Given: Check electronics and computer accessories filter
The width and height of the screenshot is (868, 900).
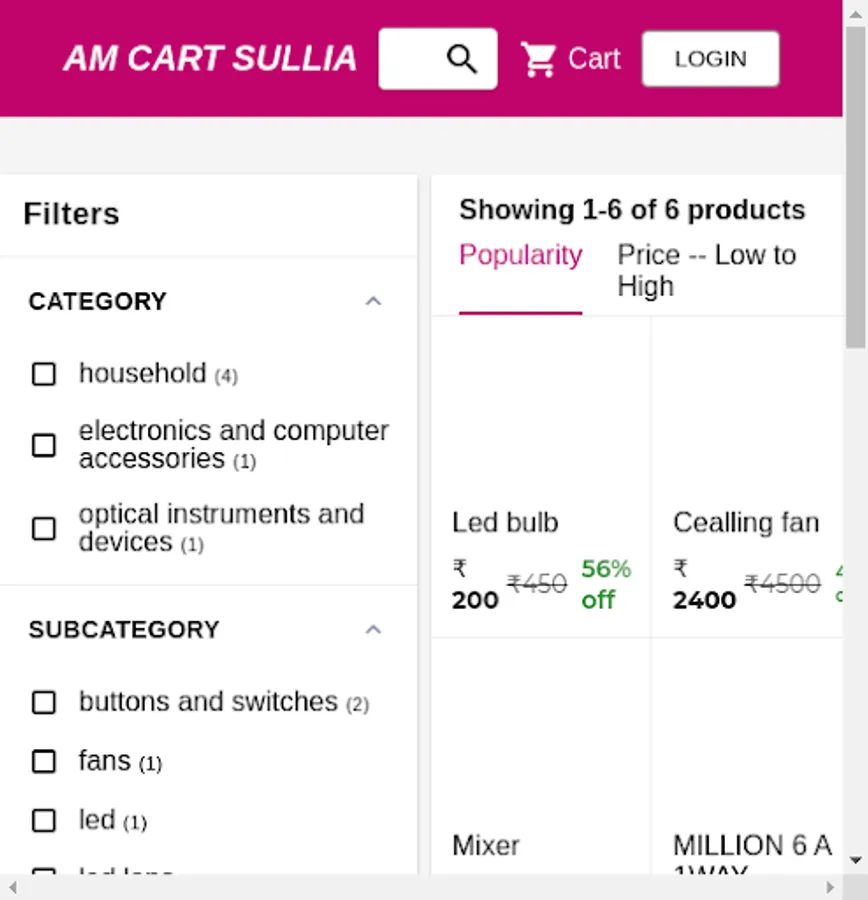Looking at the screenshot, I should (x=44, y=445).
